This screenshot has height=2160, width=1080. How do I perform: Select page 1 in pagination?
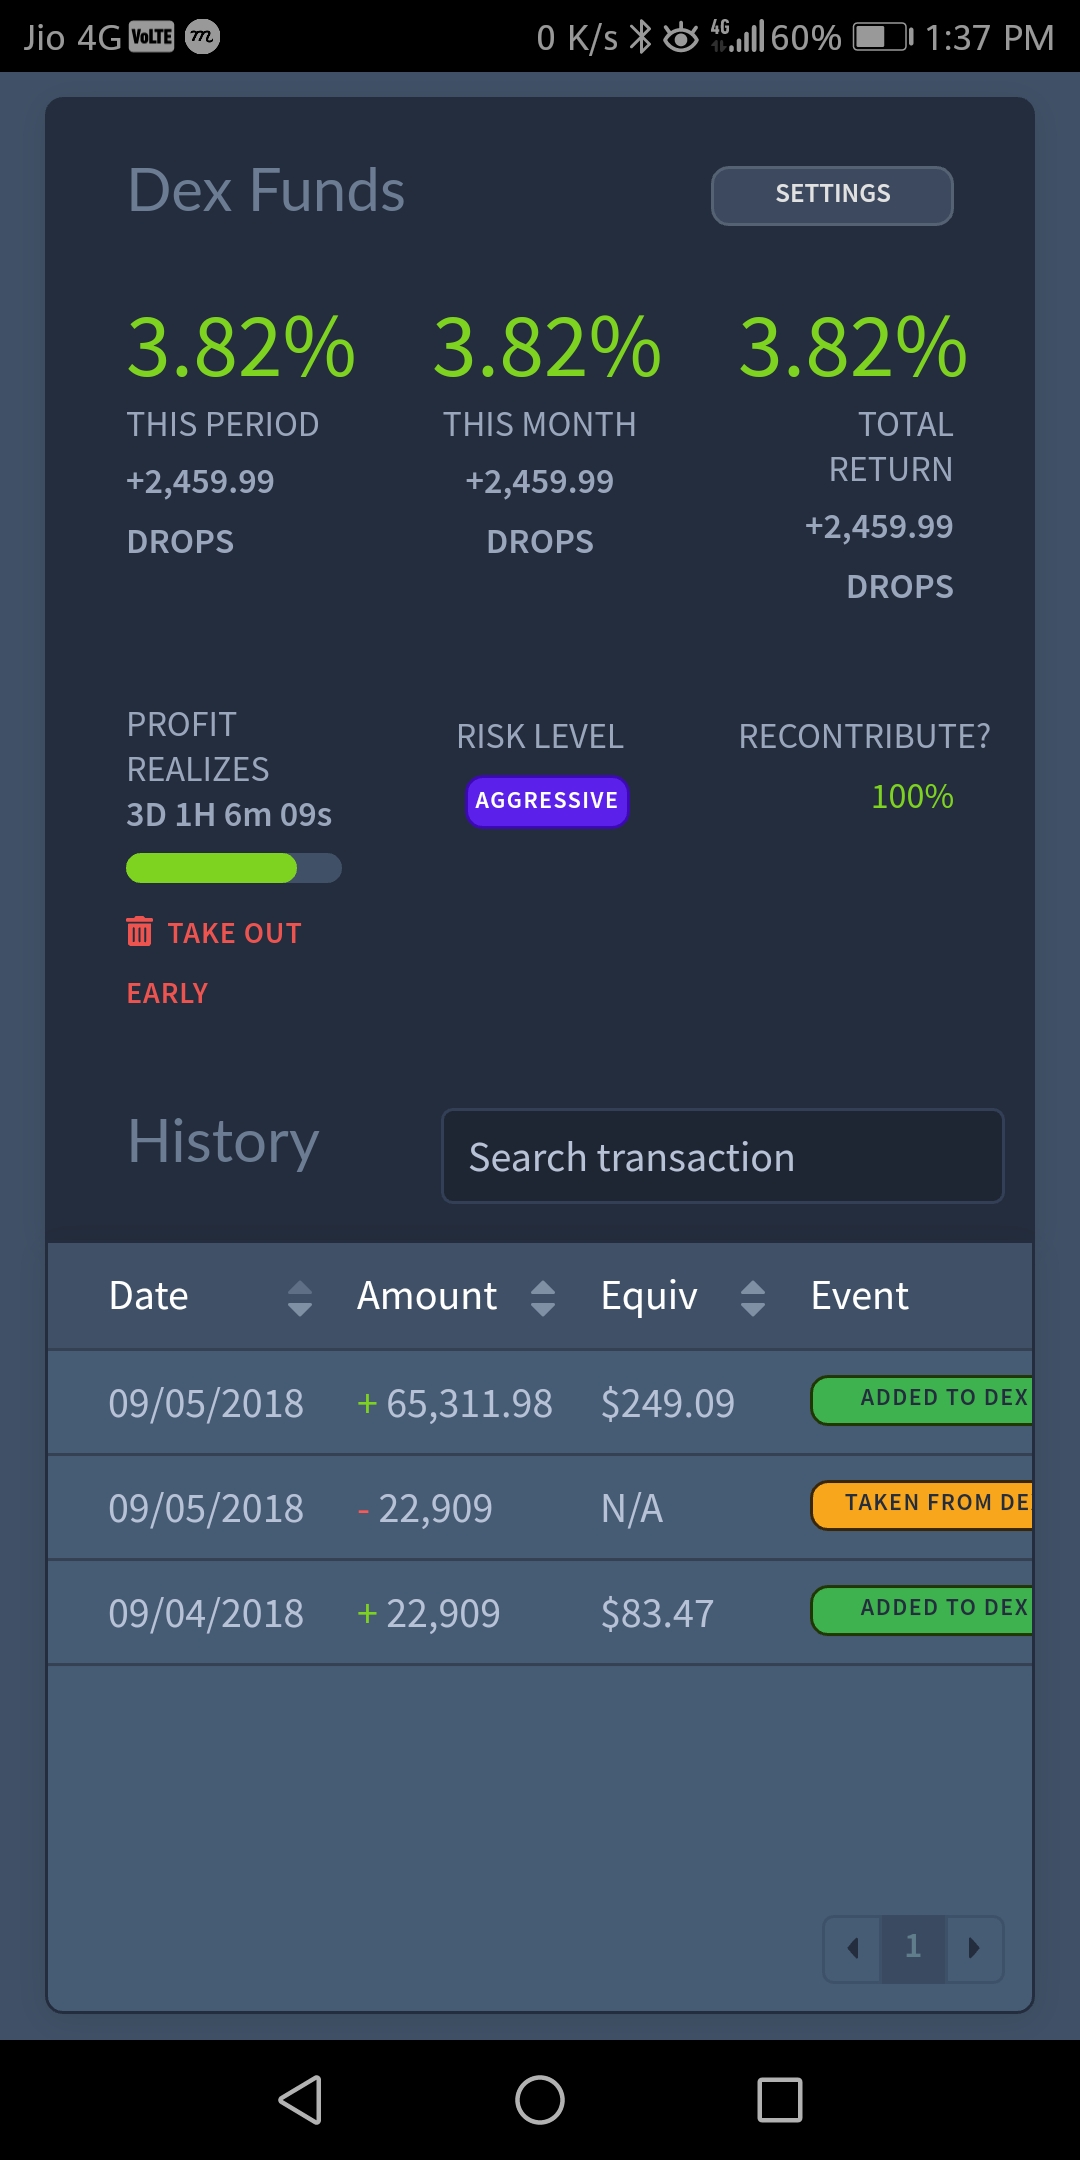tap(913, 1948)
